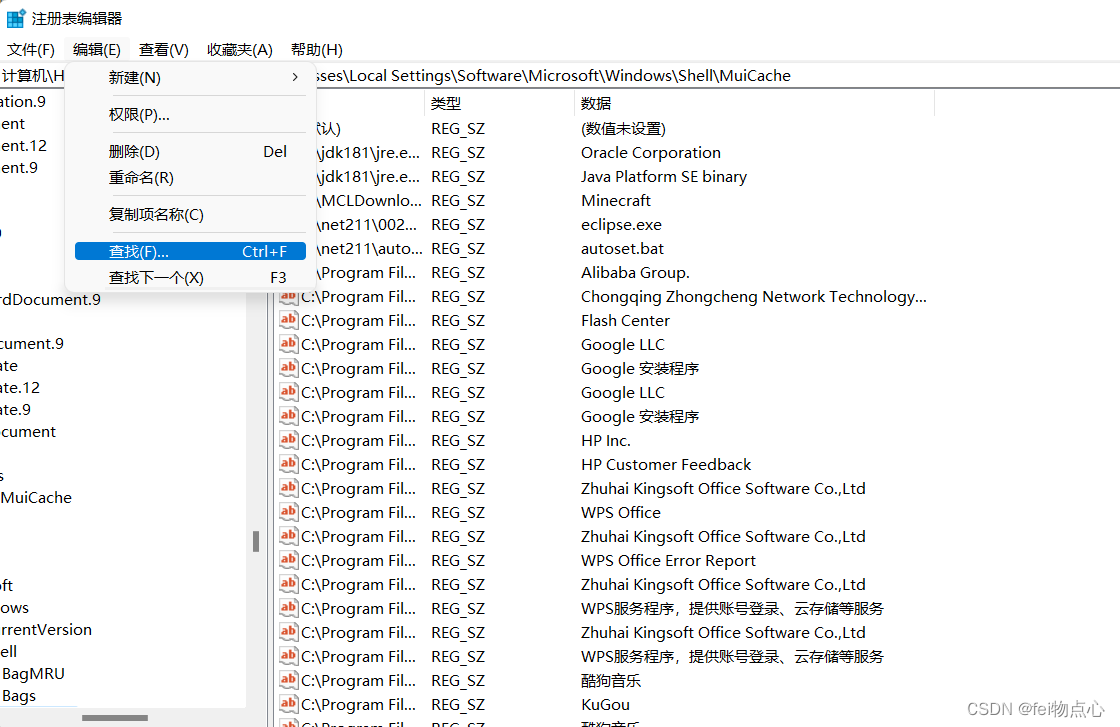1120x727 pixels.
Task: Select the rdDocument.9 key in the tree
Action: [x=51, y=299]
